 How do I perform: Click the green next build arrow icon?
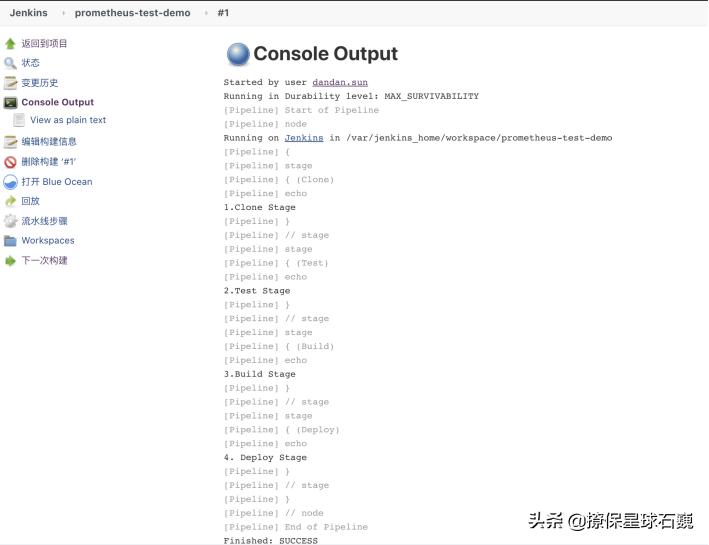pos(10,261)
